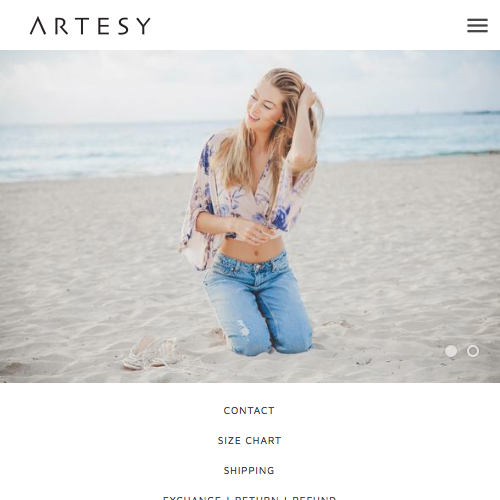Go to the SIZE CHART page
The image size is (500, 500).
[x=249, y=441]
